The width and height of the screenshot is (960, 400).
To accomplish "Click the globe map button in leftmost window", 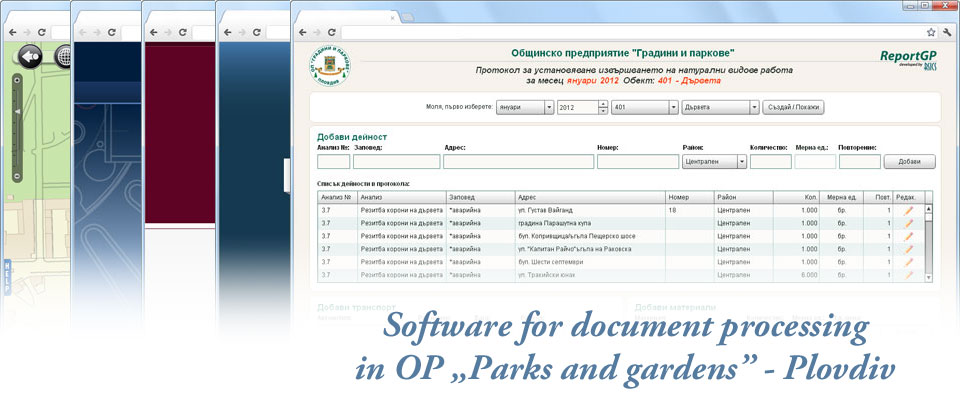I will pyautogui.click(x=63, y=56).
